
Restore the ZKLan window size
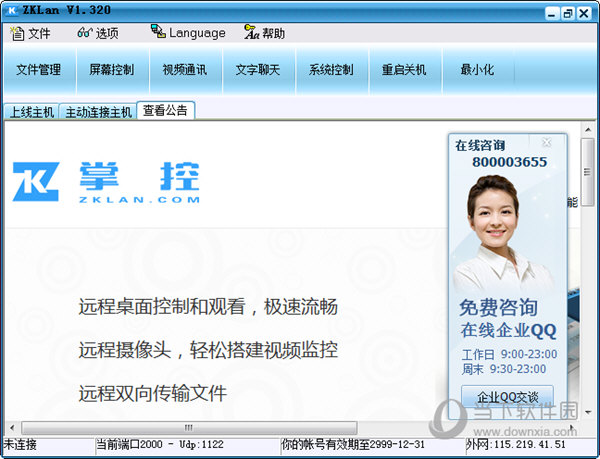567,14
